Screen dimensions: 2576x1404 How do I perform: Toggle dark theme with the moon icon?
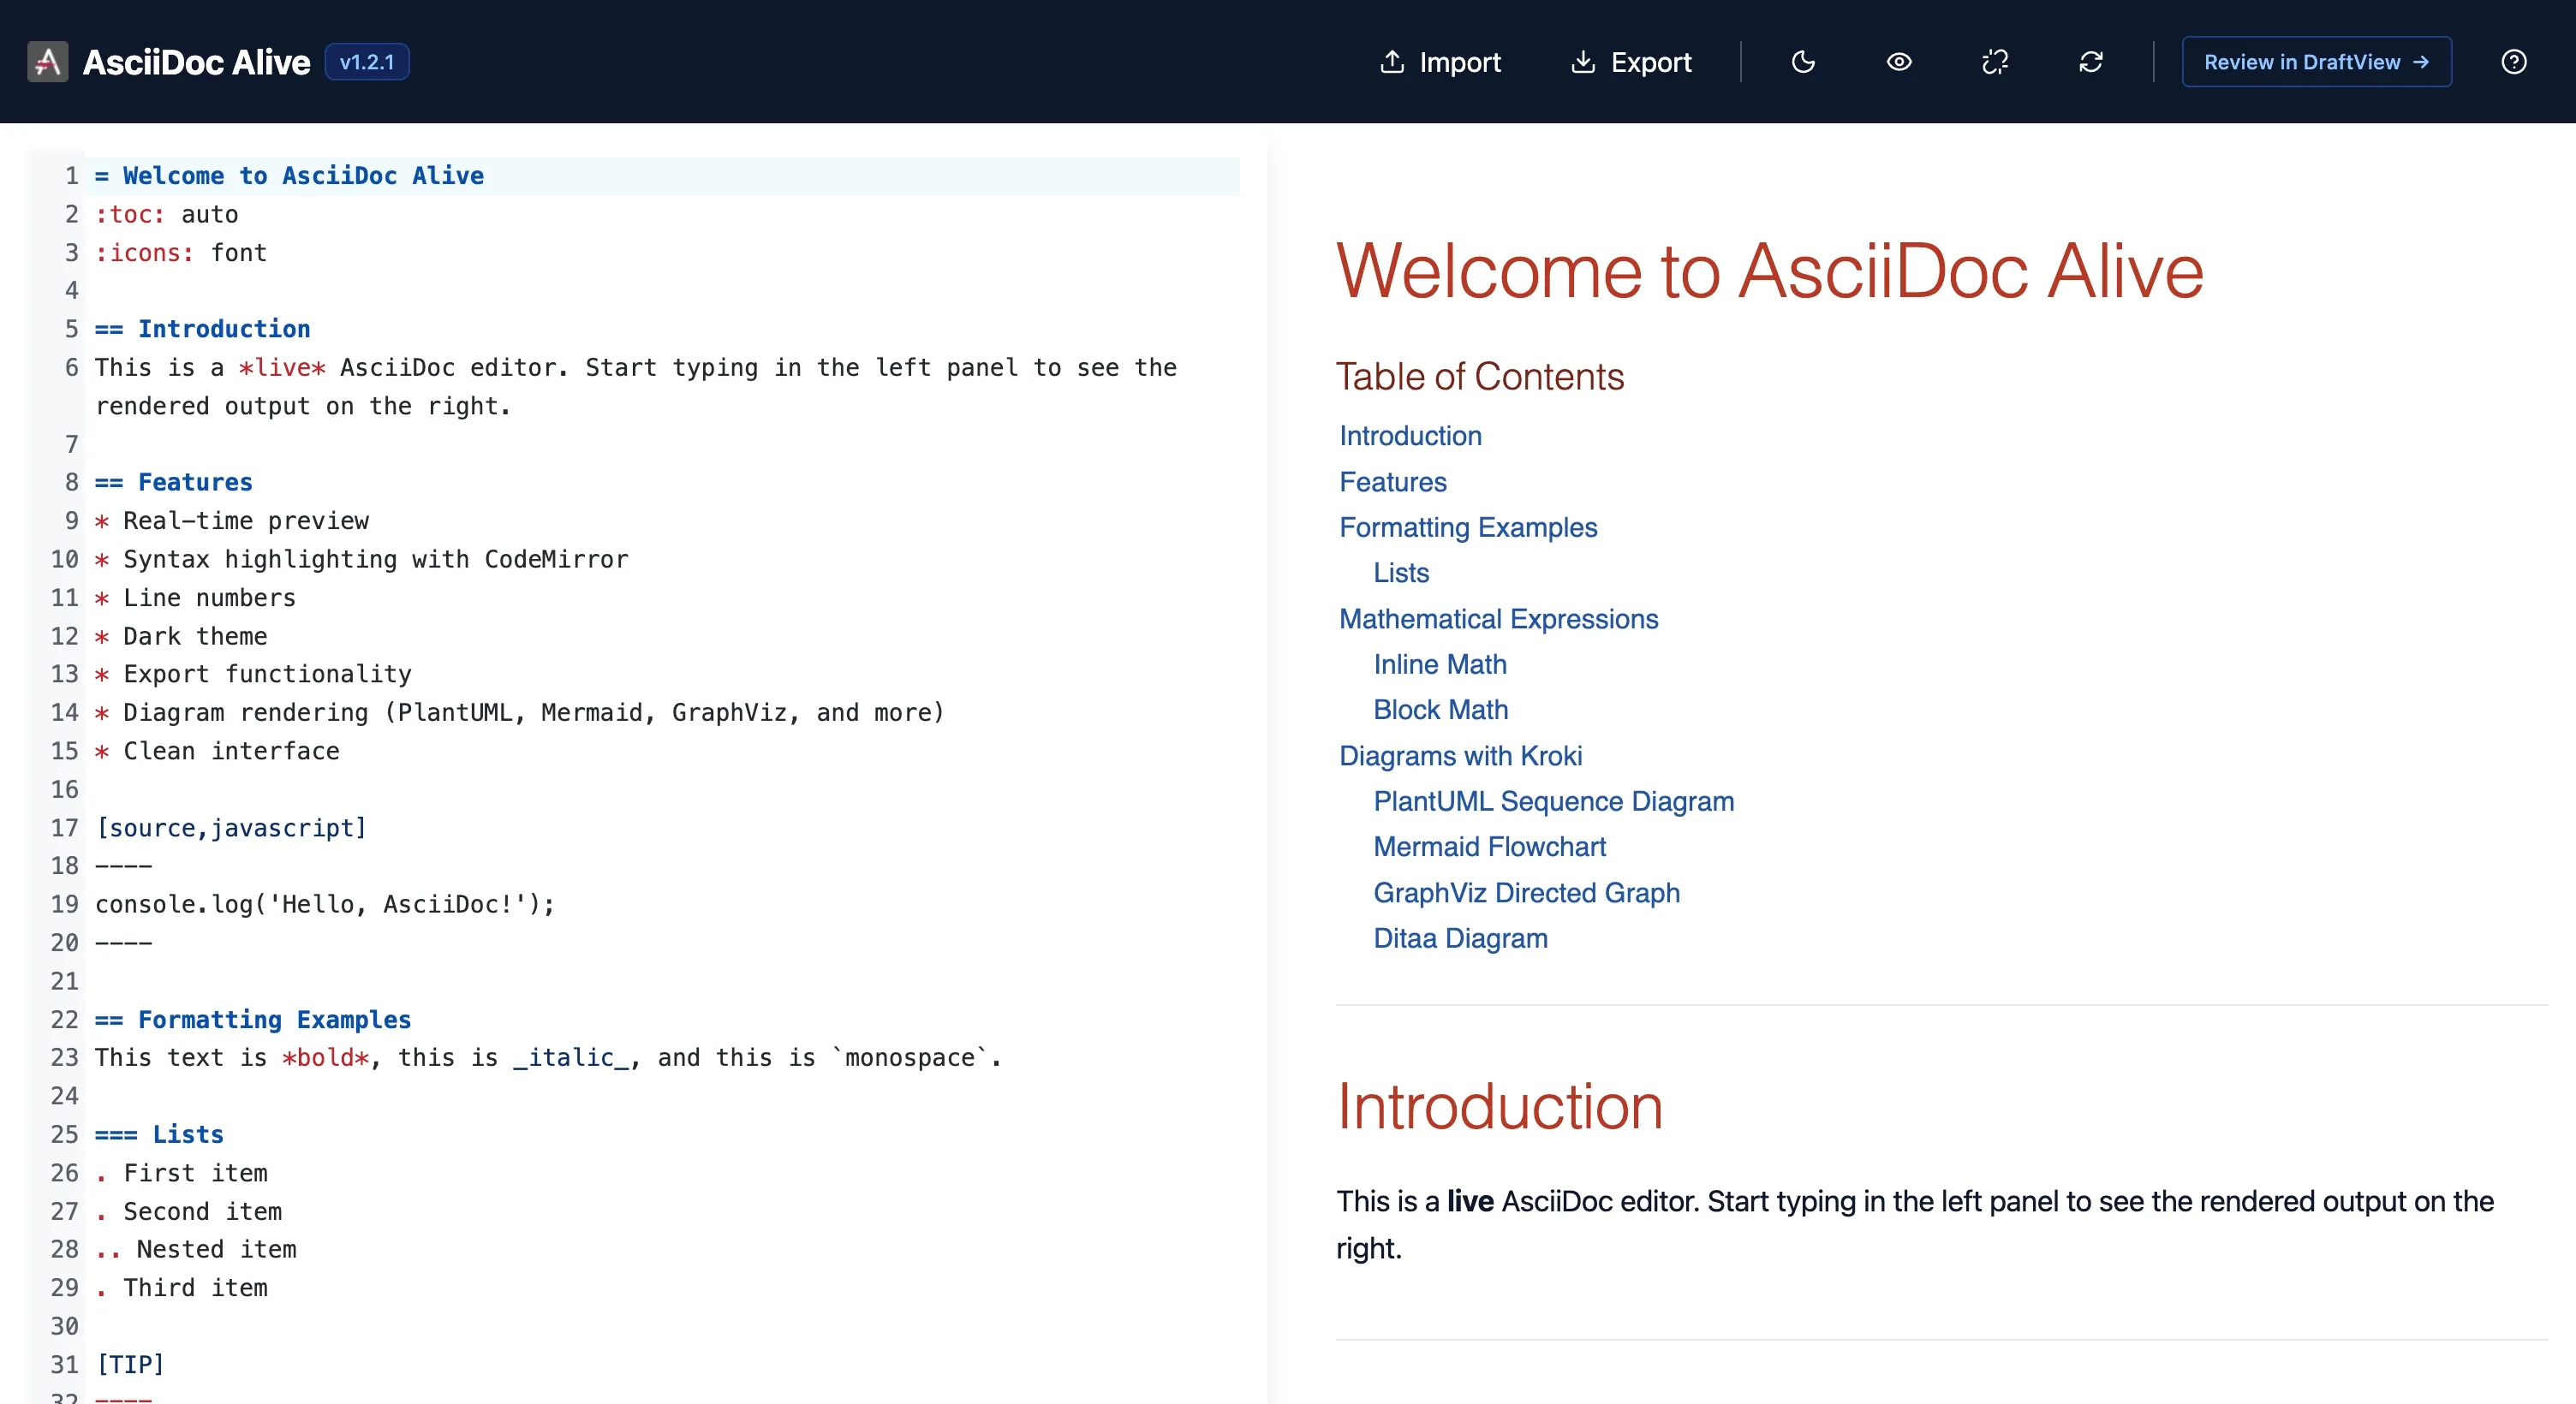[x=1803, y=62]
